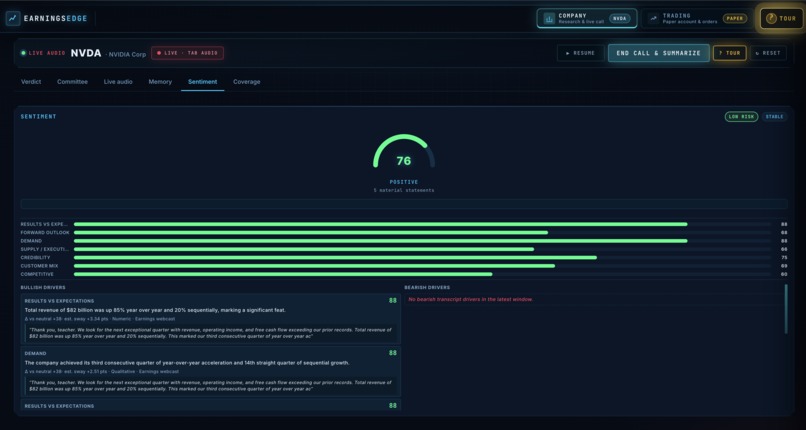Click the NVDA ticker badge in the Company tab
806x430 pixels.
620,18
